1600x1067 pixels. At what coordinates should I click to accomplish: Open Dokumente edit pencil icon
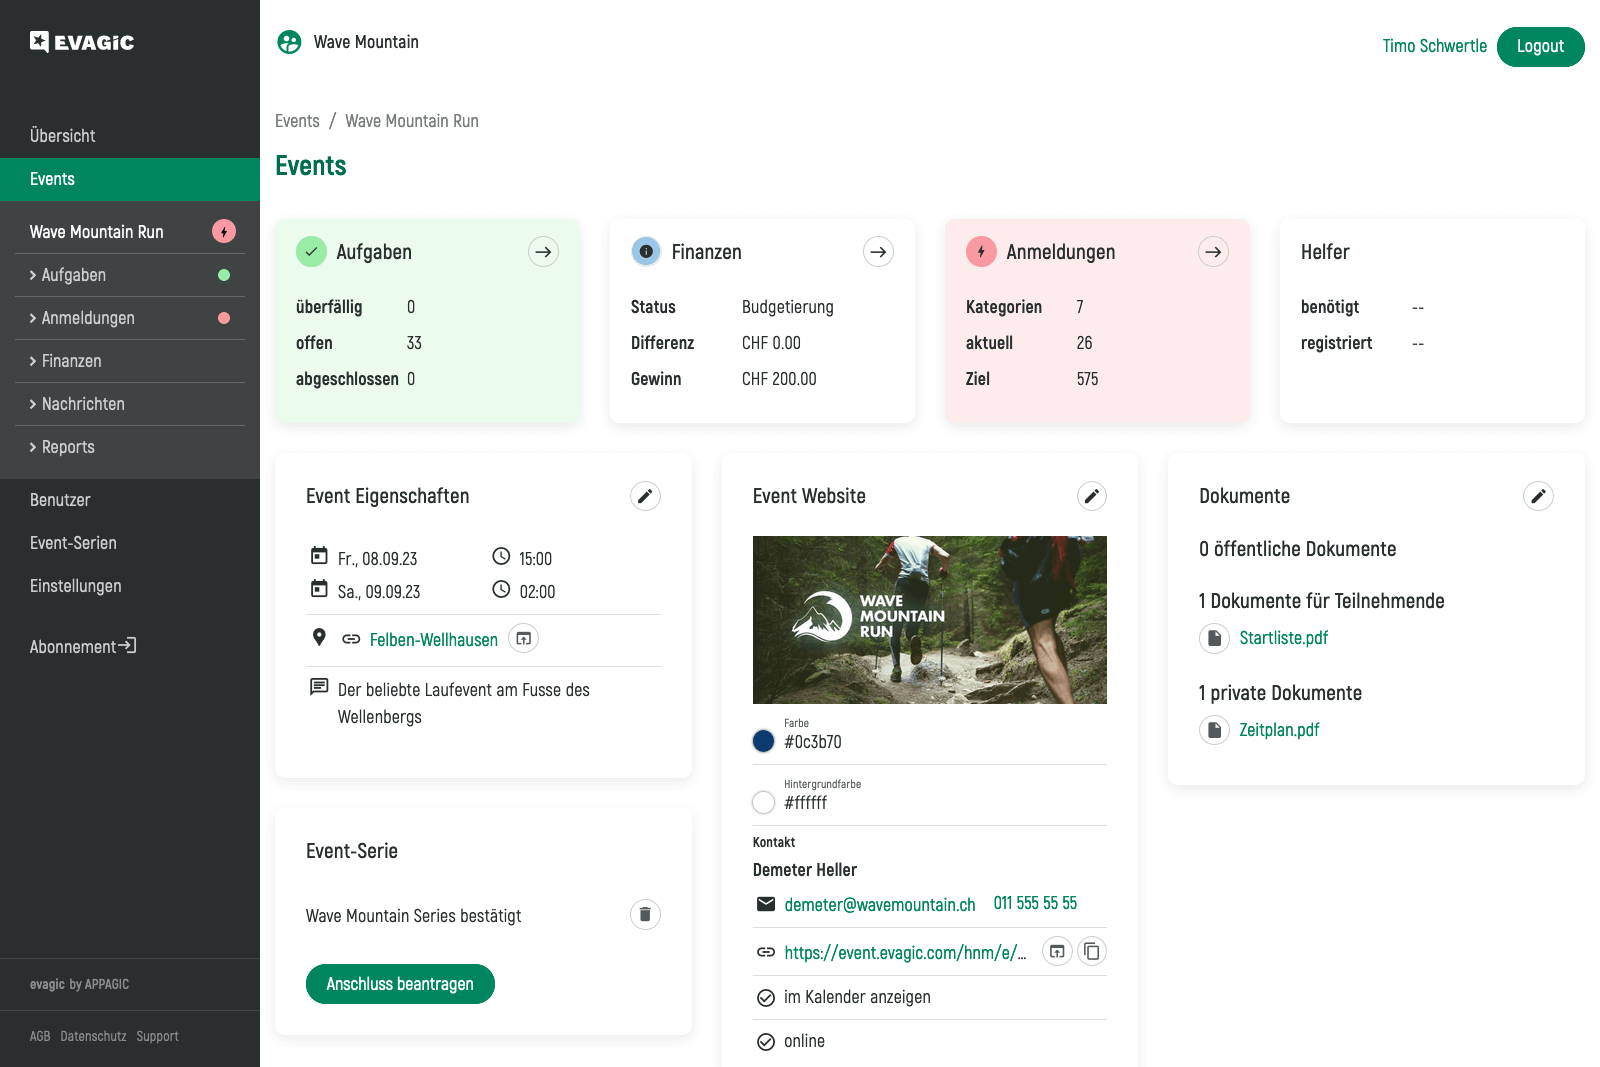coord(1538,496)
